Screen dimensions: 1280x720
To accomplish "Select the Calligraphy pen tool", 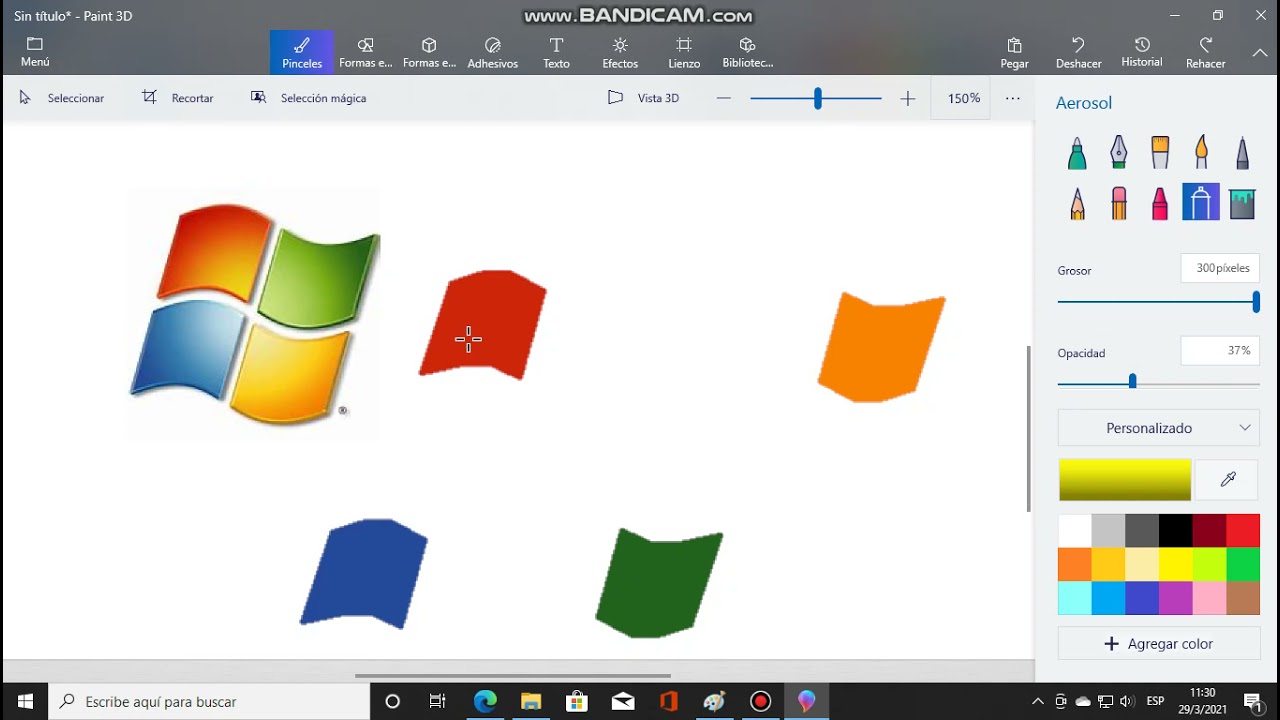I will pyautogui.click(x=1118, y=153).
